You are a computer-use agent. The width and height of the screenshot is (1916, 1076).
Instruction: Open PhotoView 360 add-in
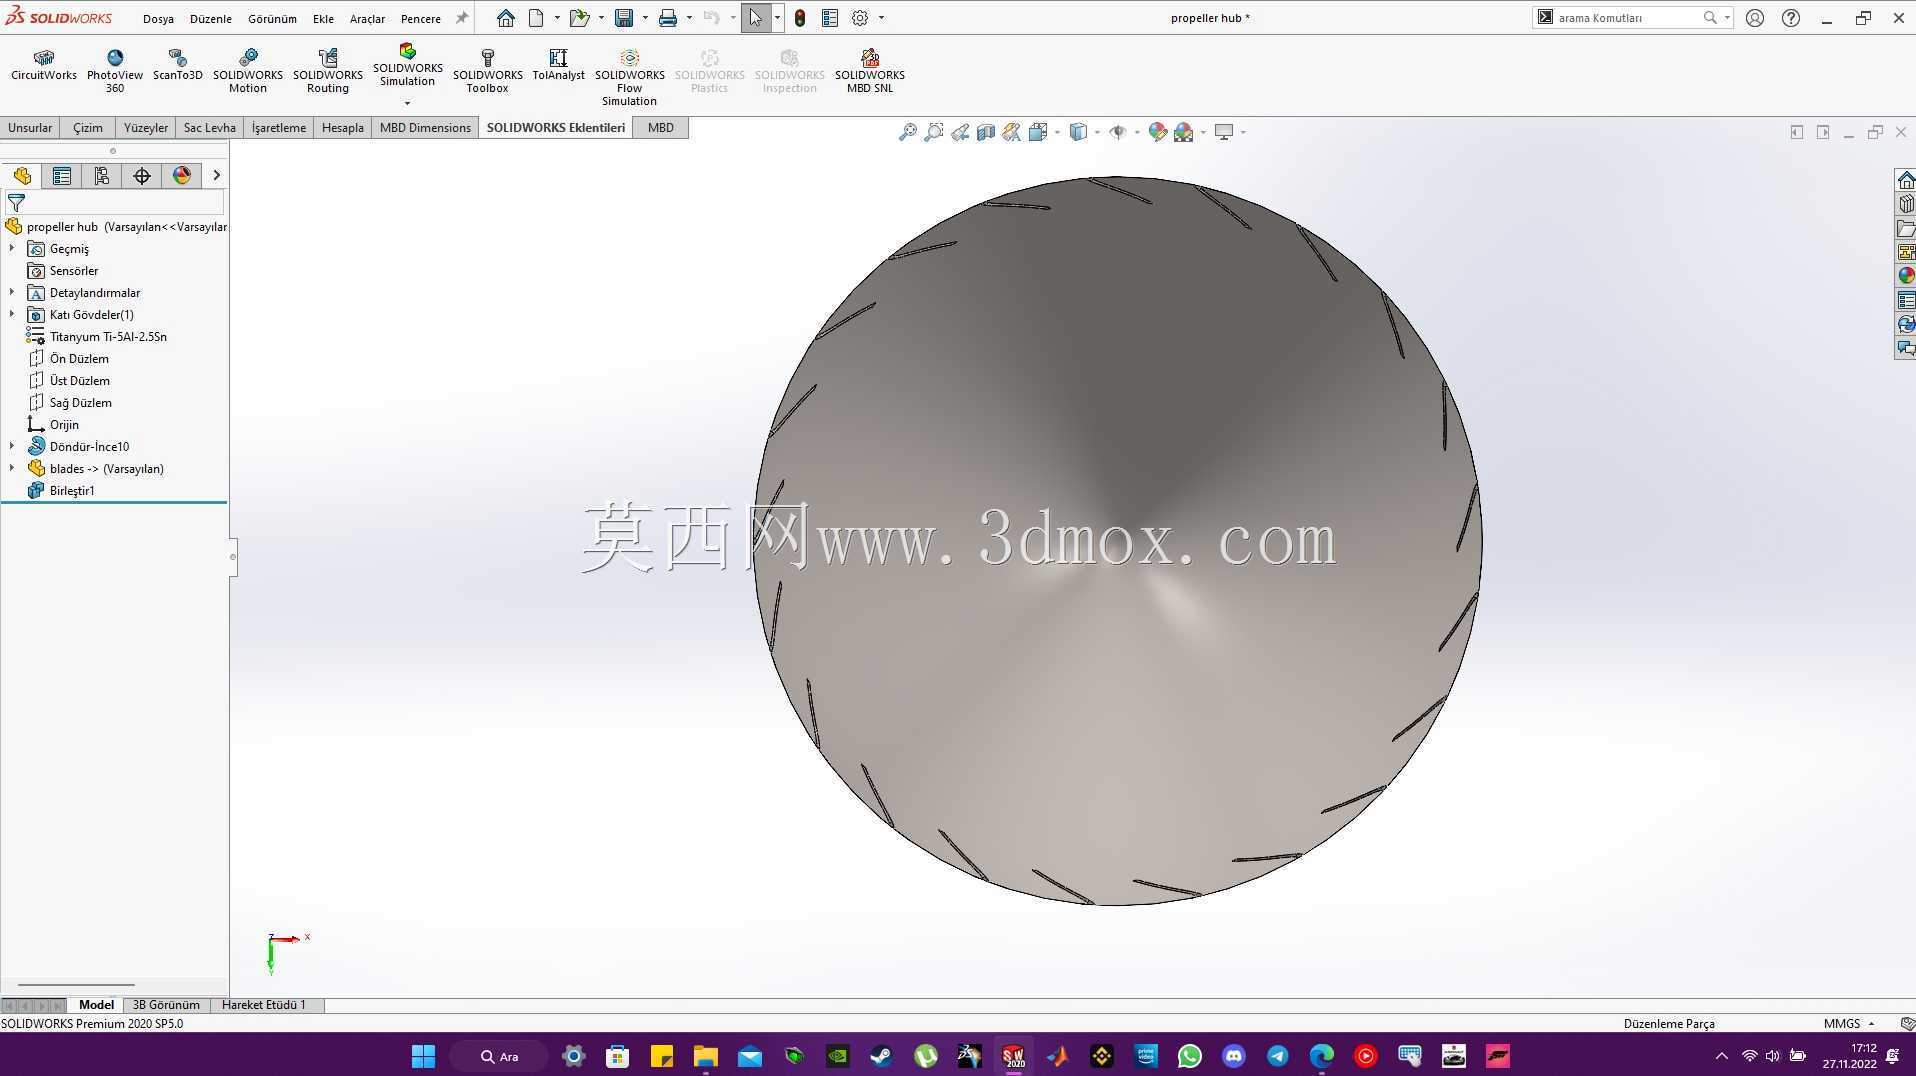(x=115, y=71)
